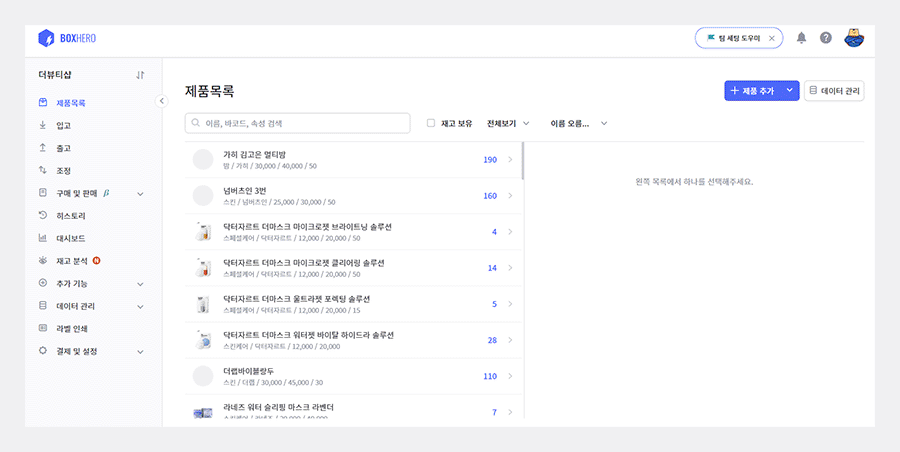The image size is (900, 452).
Task: Click the user profile avatar
Action: pyautogui.click(x=853, y=38)
